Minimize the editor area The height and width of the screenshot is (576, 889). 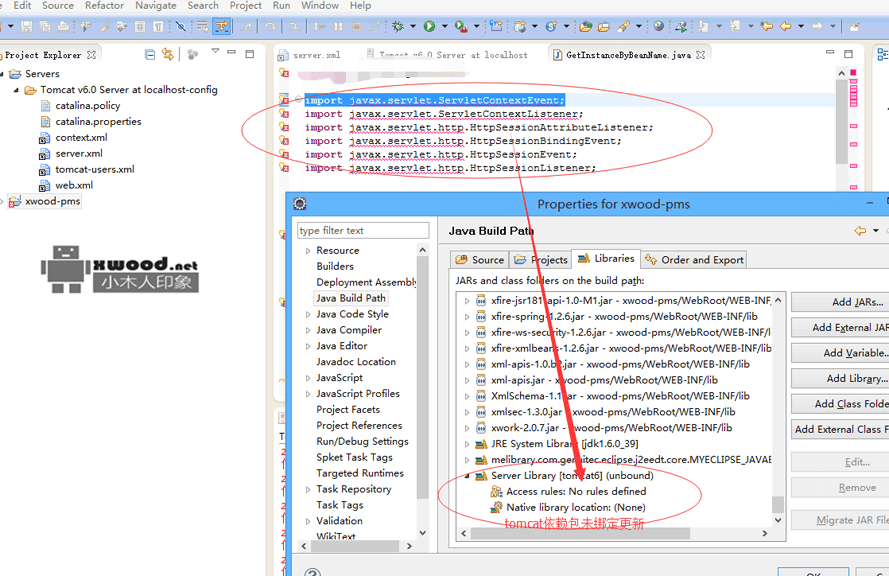tap(830, 53)
